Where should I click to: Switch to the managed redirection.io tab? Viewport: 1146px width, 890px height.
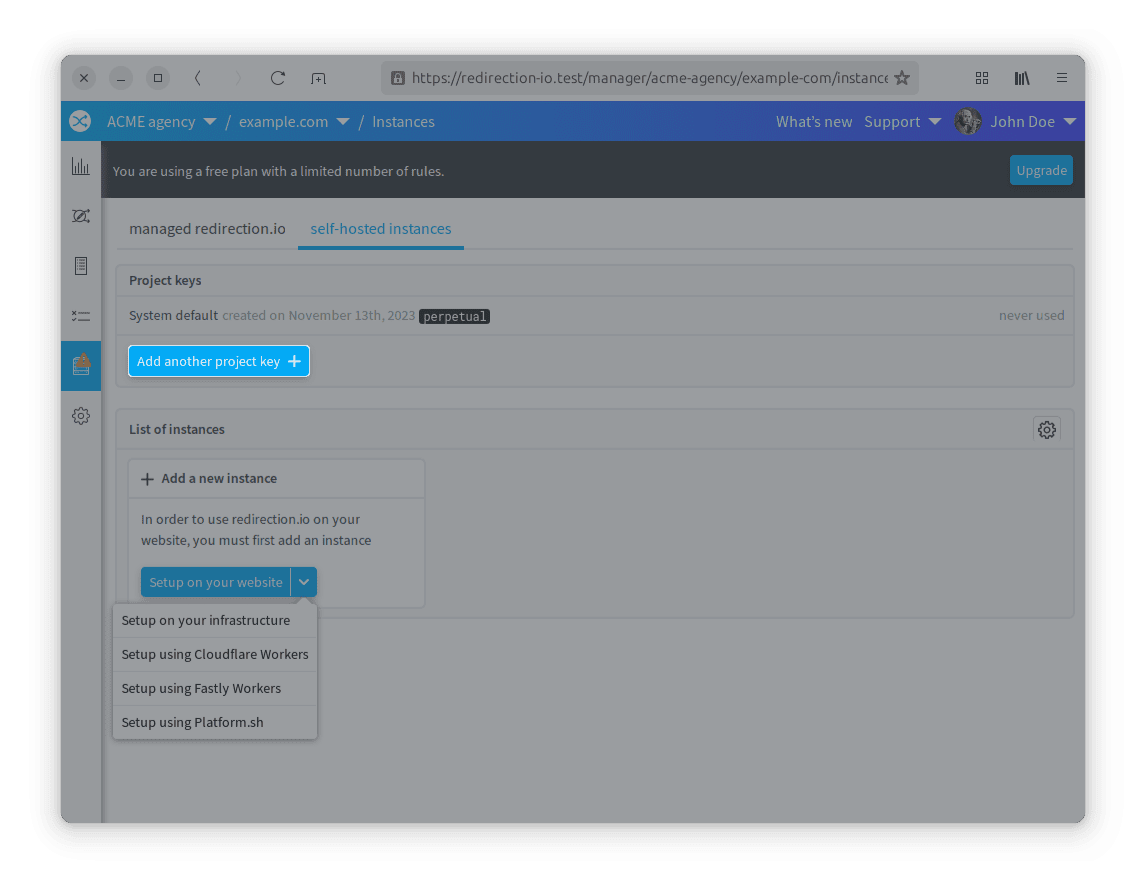[x=206, y=228]
